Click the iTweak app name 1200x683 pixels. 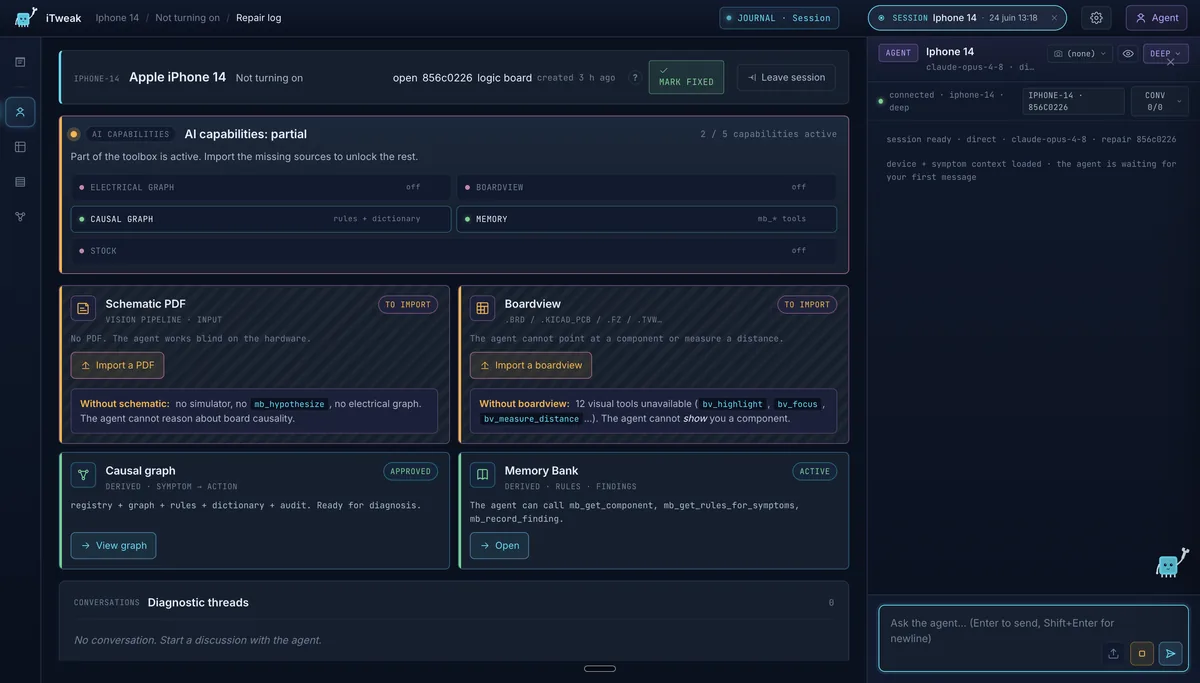(x=63, y=18)
